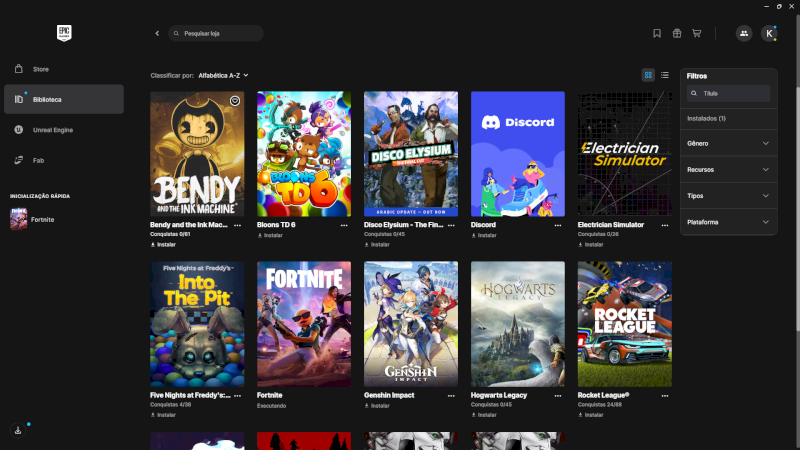Click the 'Rocket League®' title text
Image resolution: width=800 pixels, height=450 pixels.
click(604, 395)
